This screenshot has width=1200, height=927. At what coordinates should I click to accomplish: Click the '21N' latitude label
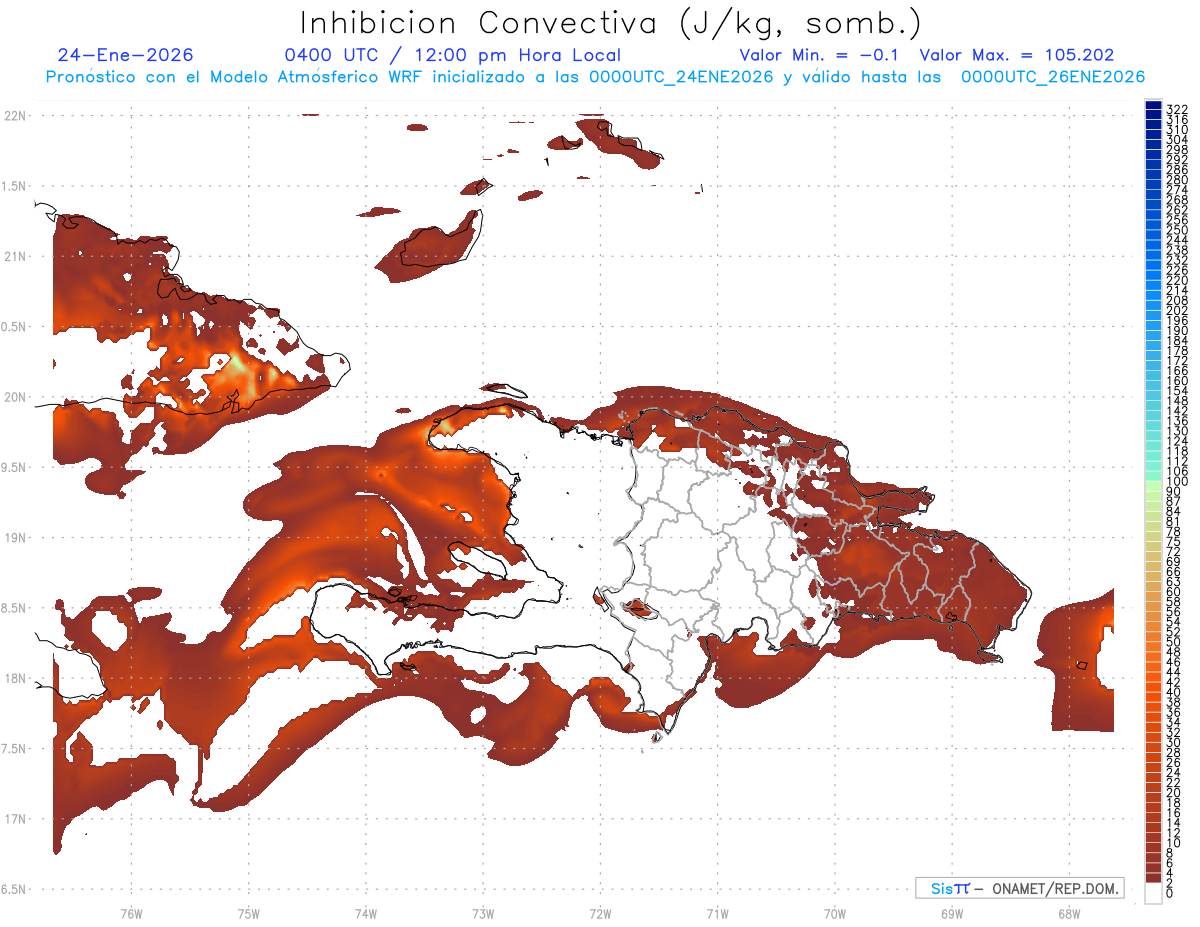click(x=15, y=257)
